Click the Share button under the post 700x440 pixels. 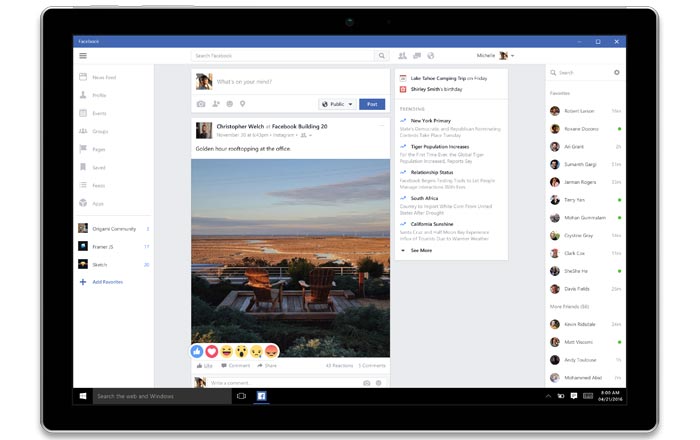[267, 365]
